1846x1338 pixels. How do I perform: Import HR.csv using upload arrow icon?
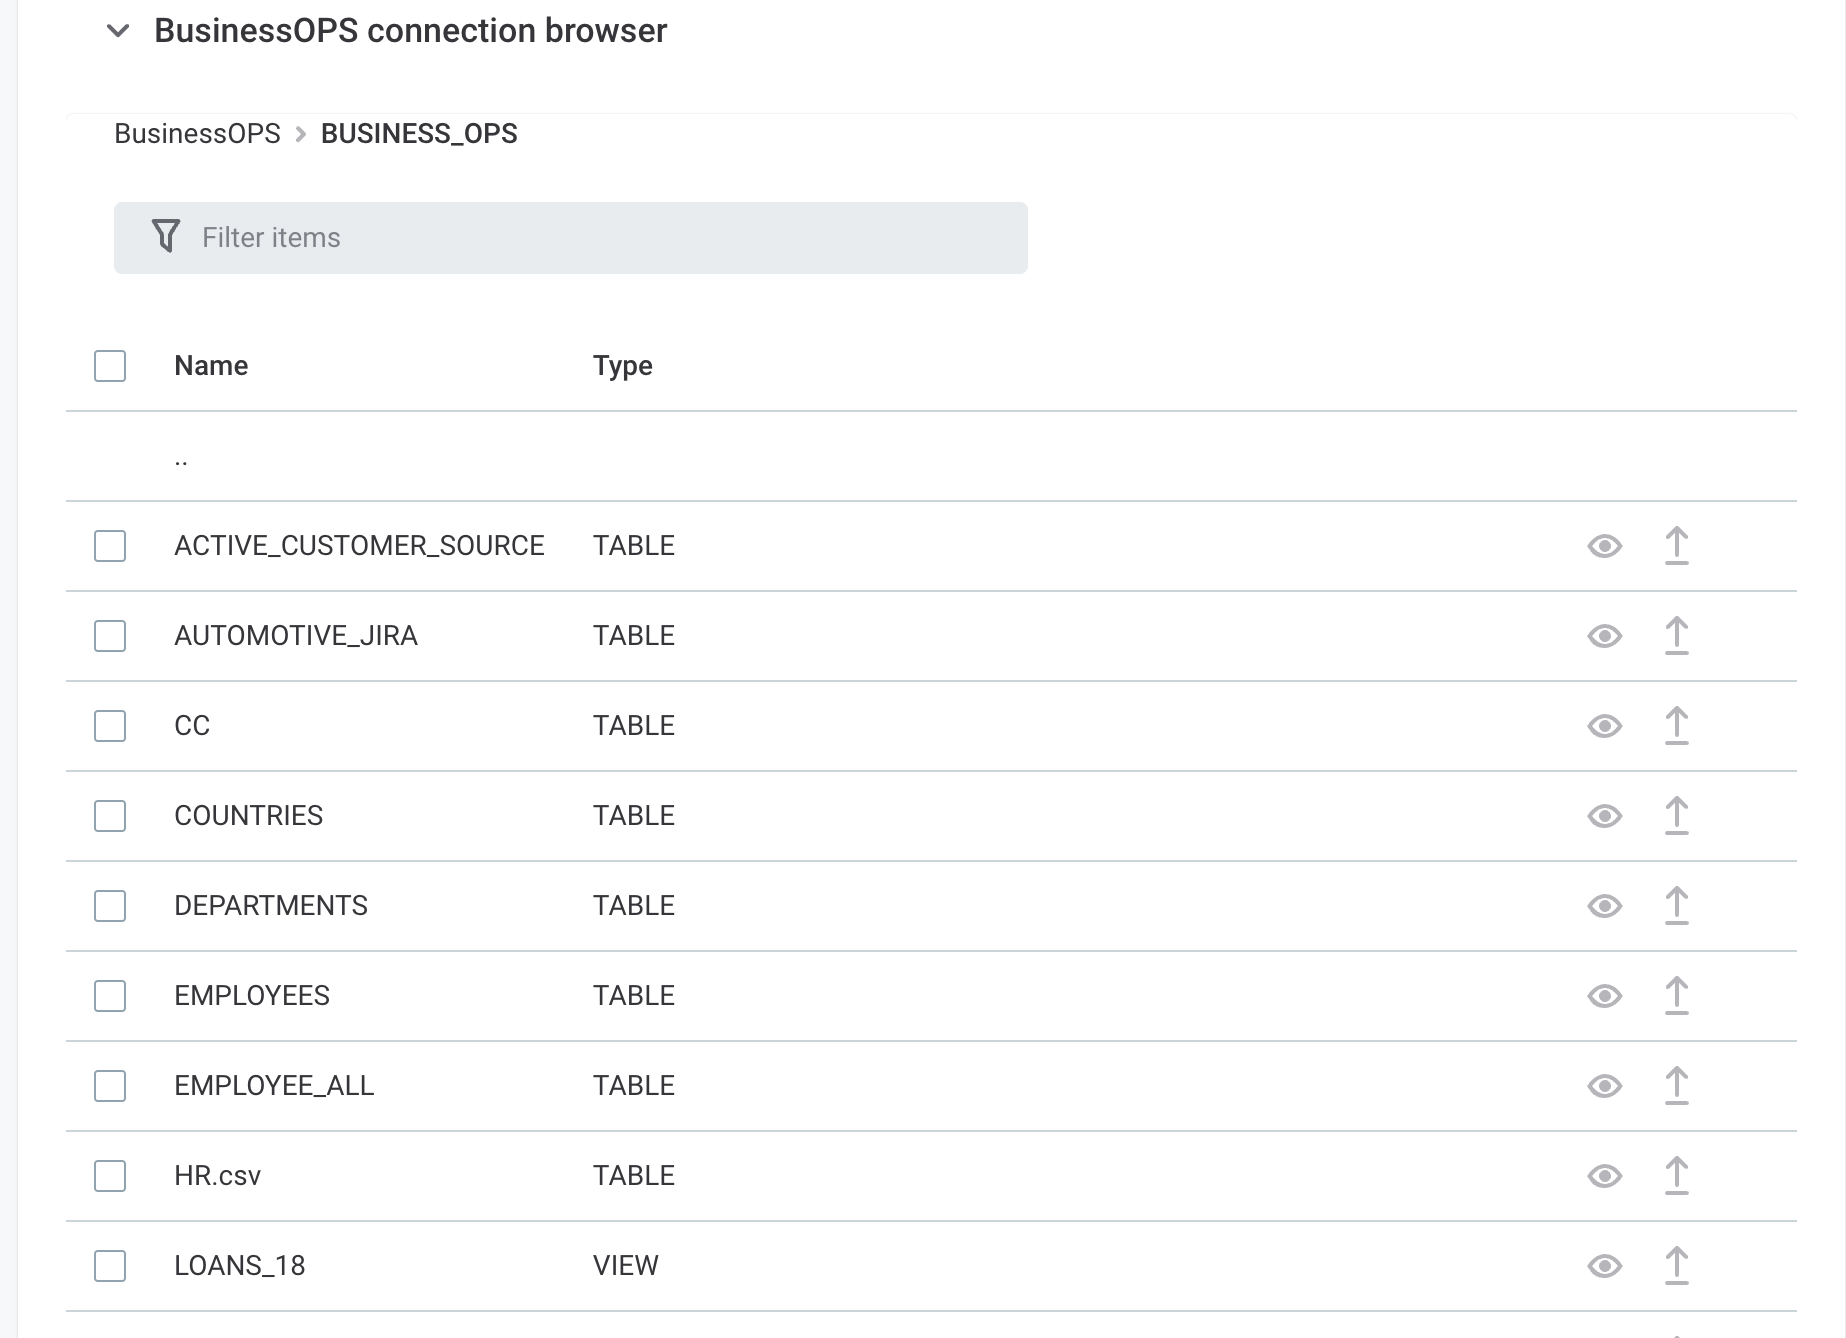tap(1676, 1176)
